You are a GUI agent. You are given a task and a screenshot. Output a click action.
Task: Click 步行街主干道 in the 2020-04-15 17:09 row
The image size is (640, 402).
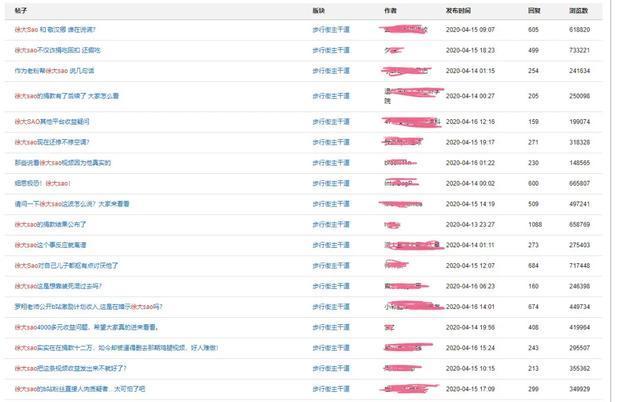coord(331,388)
